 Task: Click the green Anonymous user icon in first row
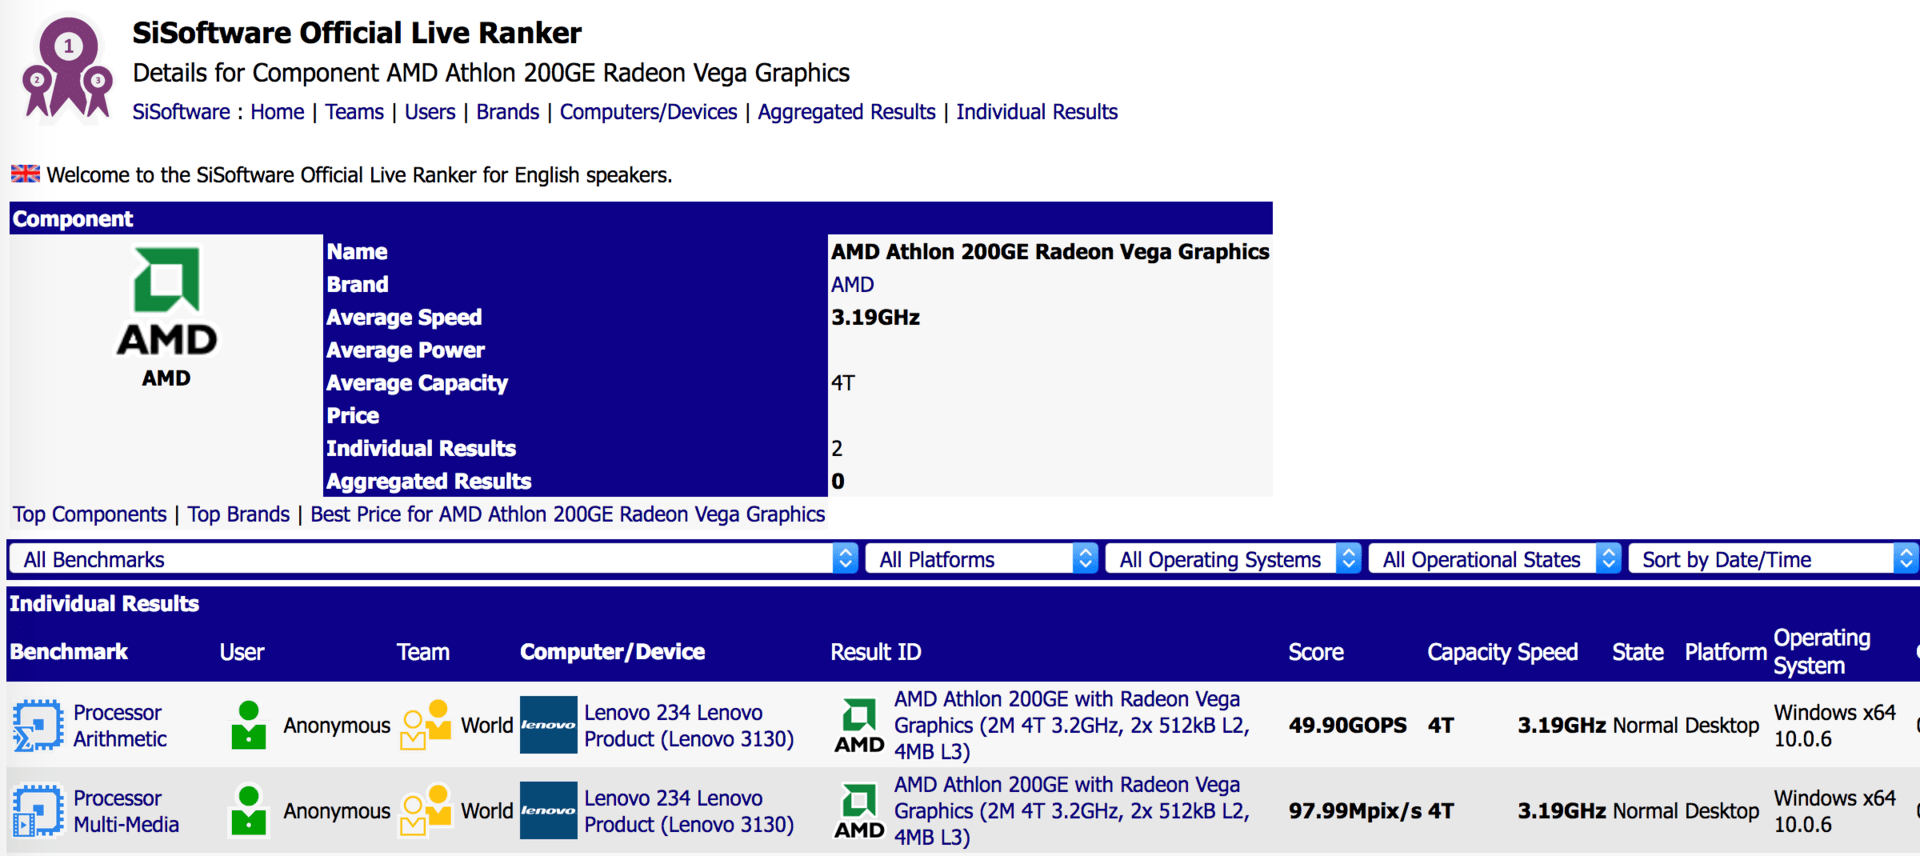point(248,725)
